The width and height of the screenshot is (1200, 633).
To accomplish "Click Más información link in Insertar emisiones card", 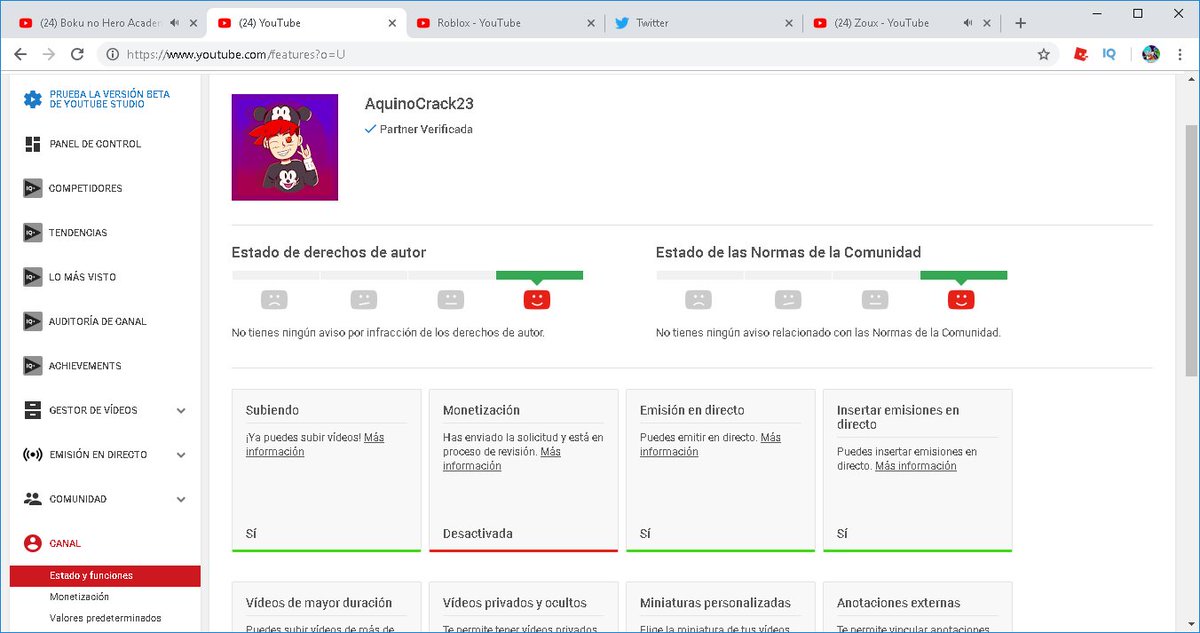I will coord(915,466).
